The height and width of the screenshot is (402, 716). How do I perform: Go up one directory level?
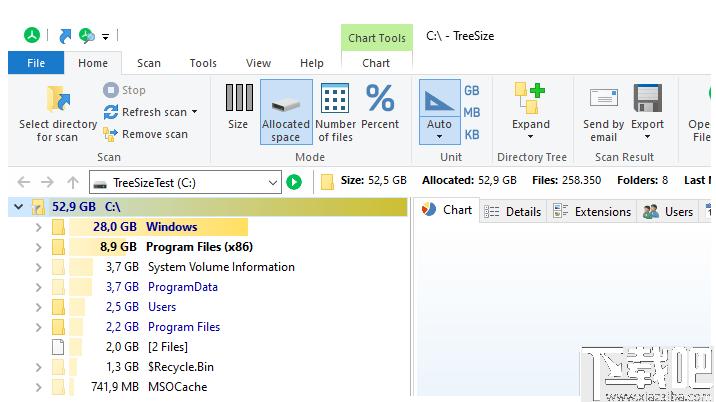tap(73, 183)
